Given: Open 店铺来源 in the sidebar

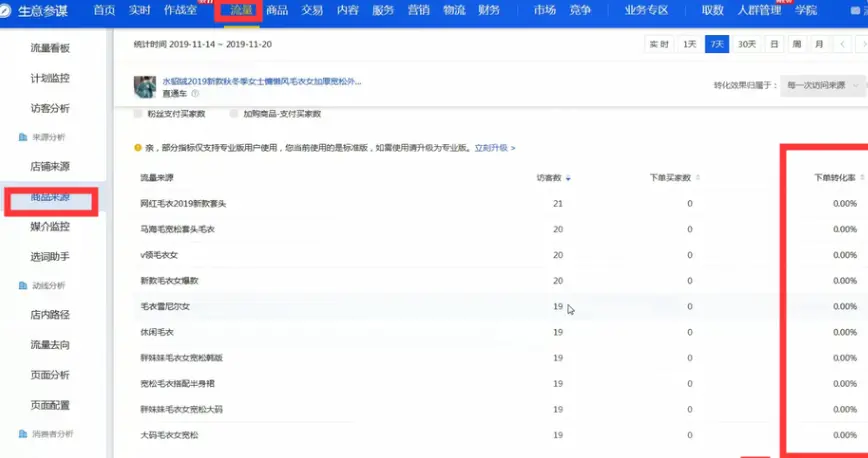Looking at the screenshot, I should click(50, 166).
